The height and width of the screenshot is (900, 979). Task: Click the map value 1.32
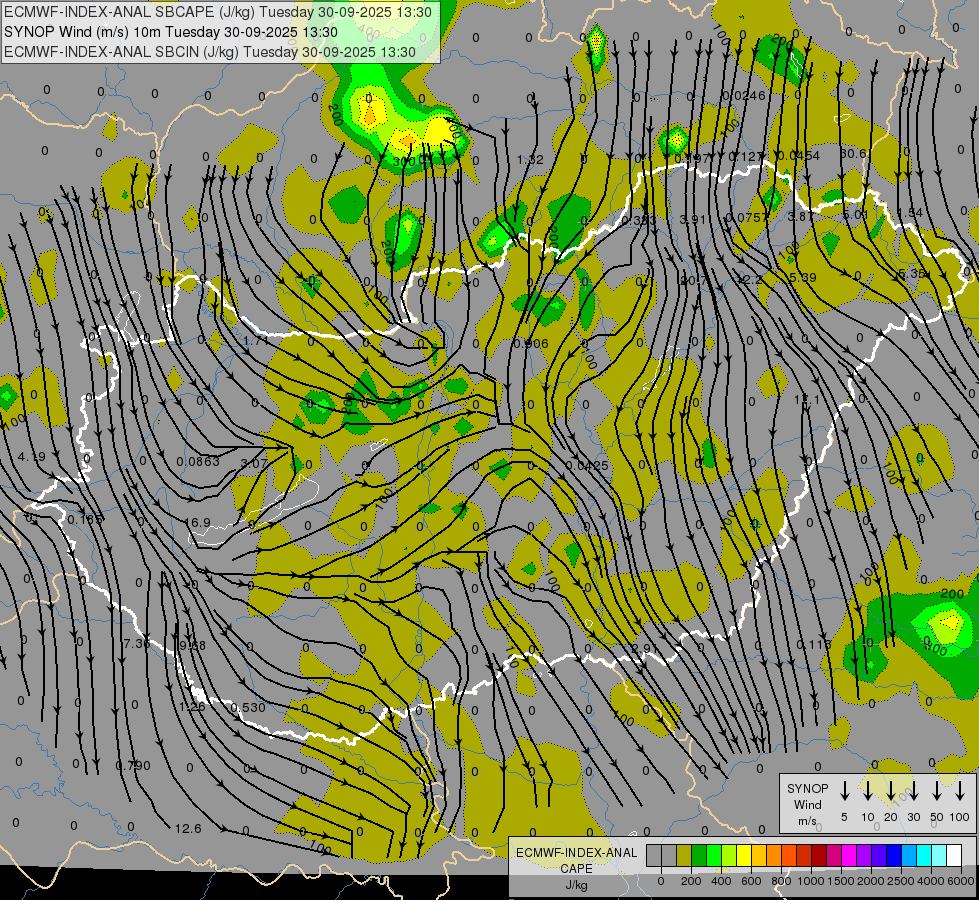[x=530, y=160]
